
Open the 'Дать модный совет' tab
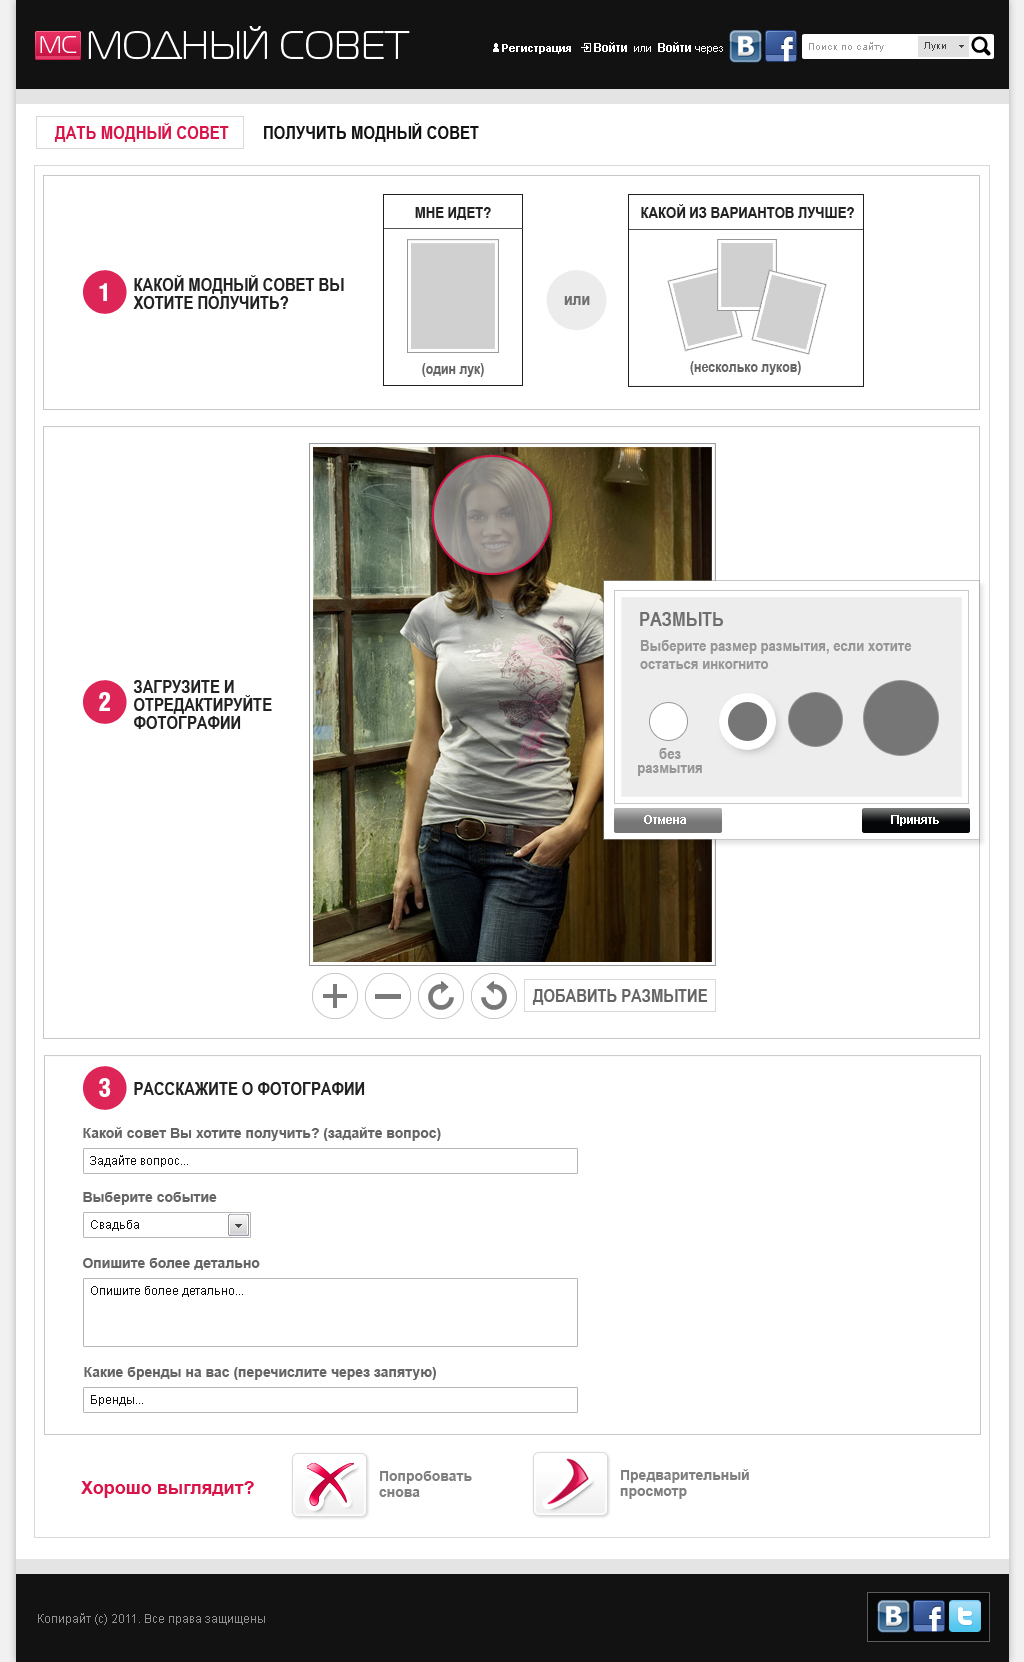[x=141, y=133]
